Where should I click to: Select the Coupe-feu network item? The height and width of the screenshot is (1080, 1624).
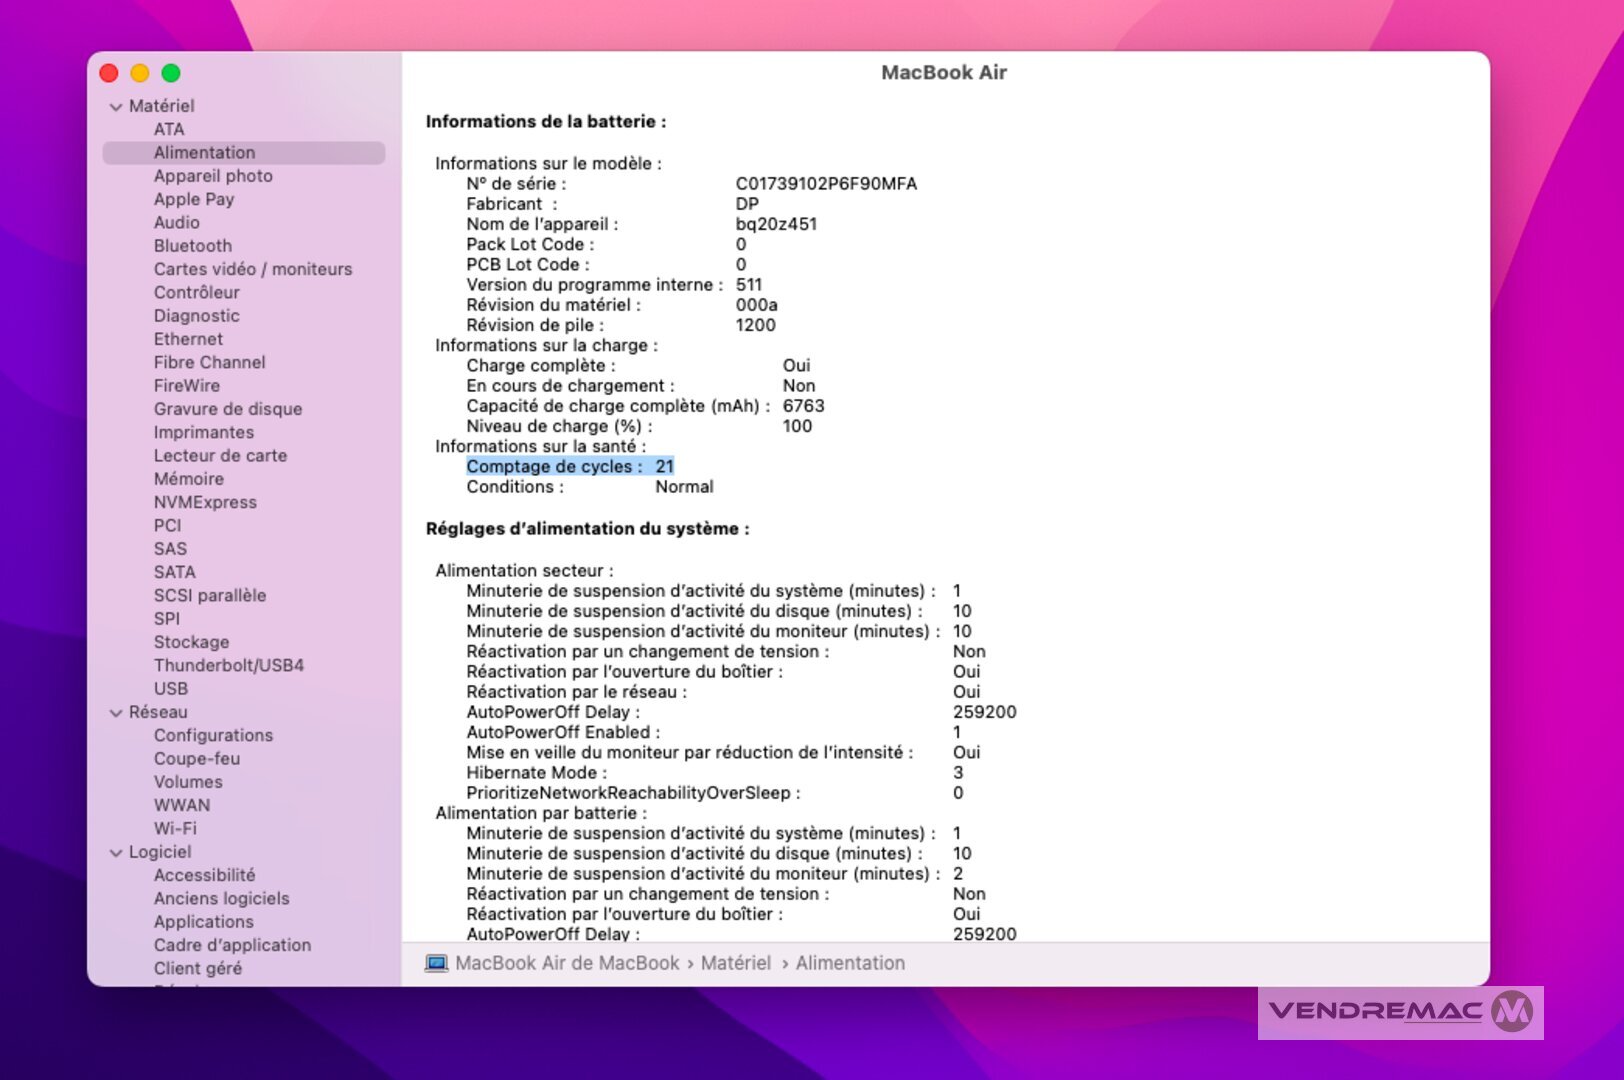tap(196, 759)
